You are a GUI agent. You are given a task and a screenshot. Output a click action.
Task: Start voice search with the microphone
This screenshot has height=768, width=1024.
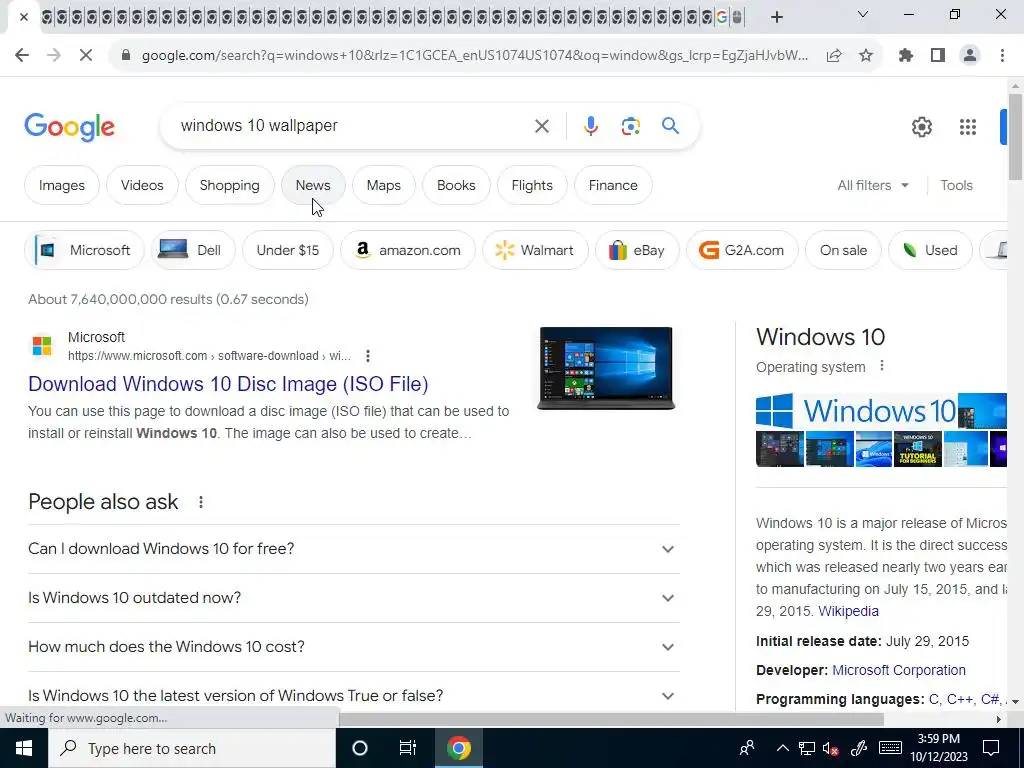591,126
